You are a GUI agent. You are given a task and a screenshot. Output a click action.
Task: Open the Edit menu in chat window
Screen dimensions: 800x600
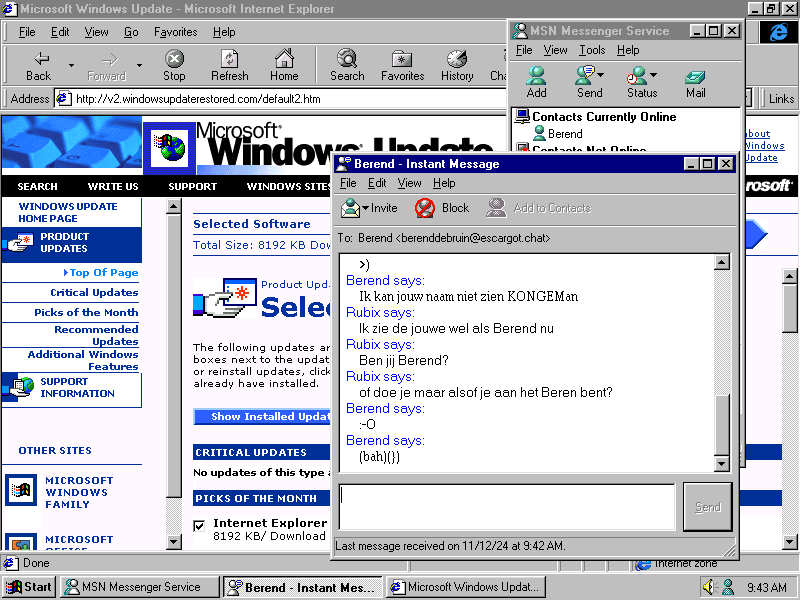pyautogui.click(x=377, y=183)
